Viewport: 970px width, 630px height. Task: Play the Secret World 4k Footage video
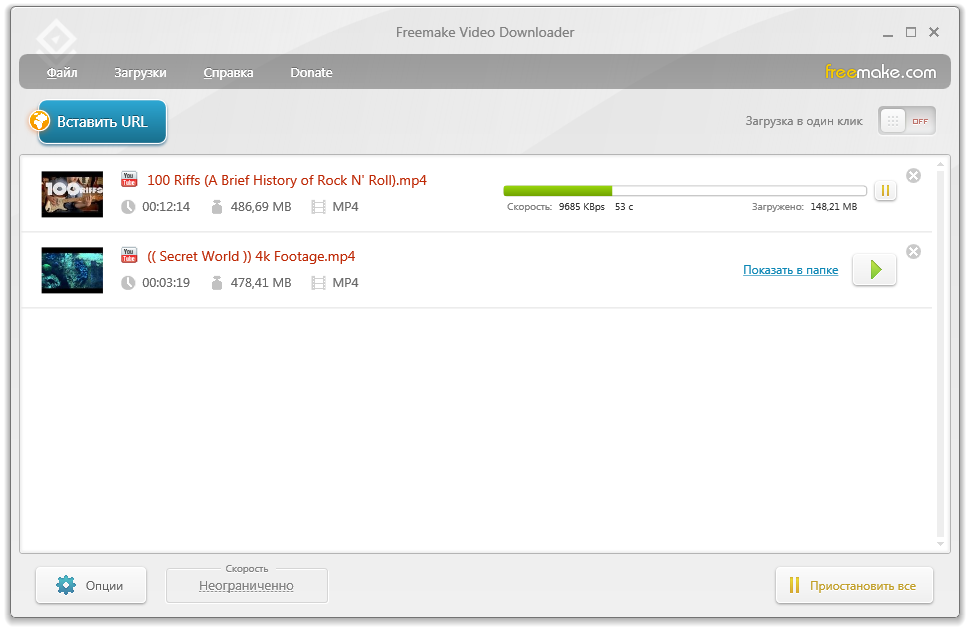pos(874,270)
